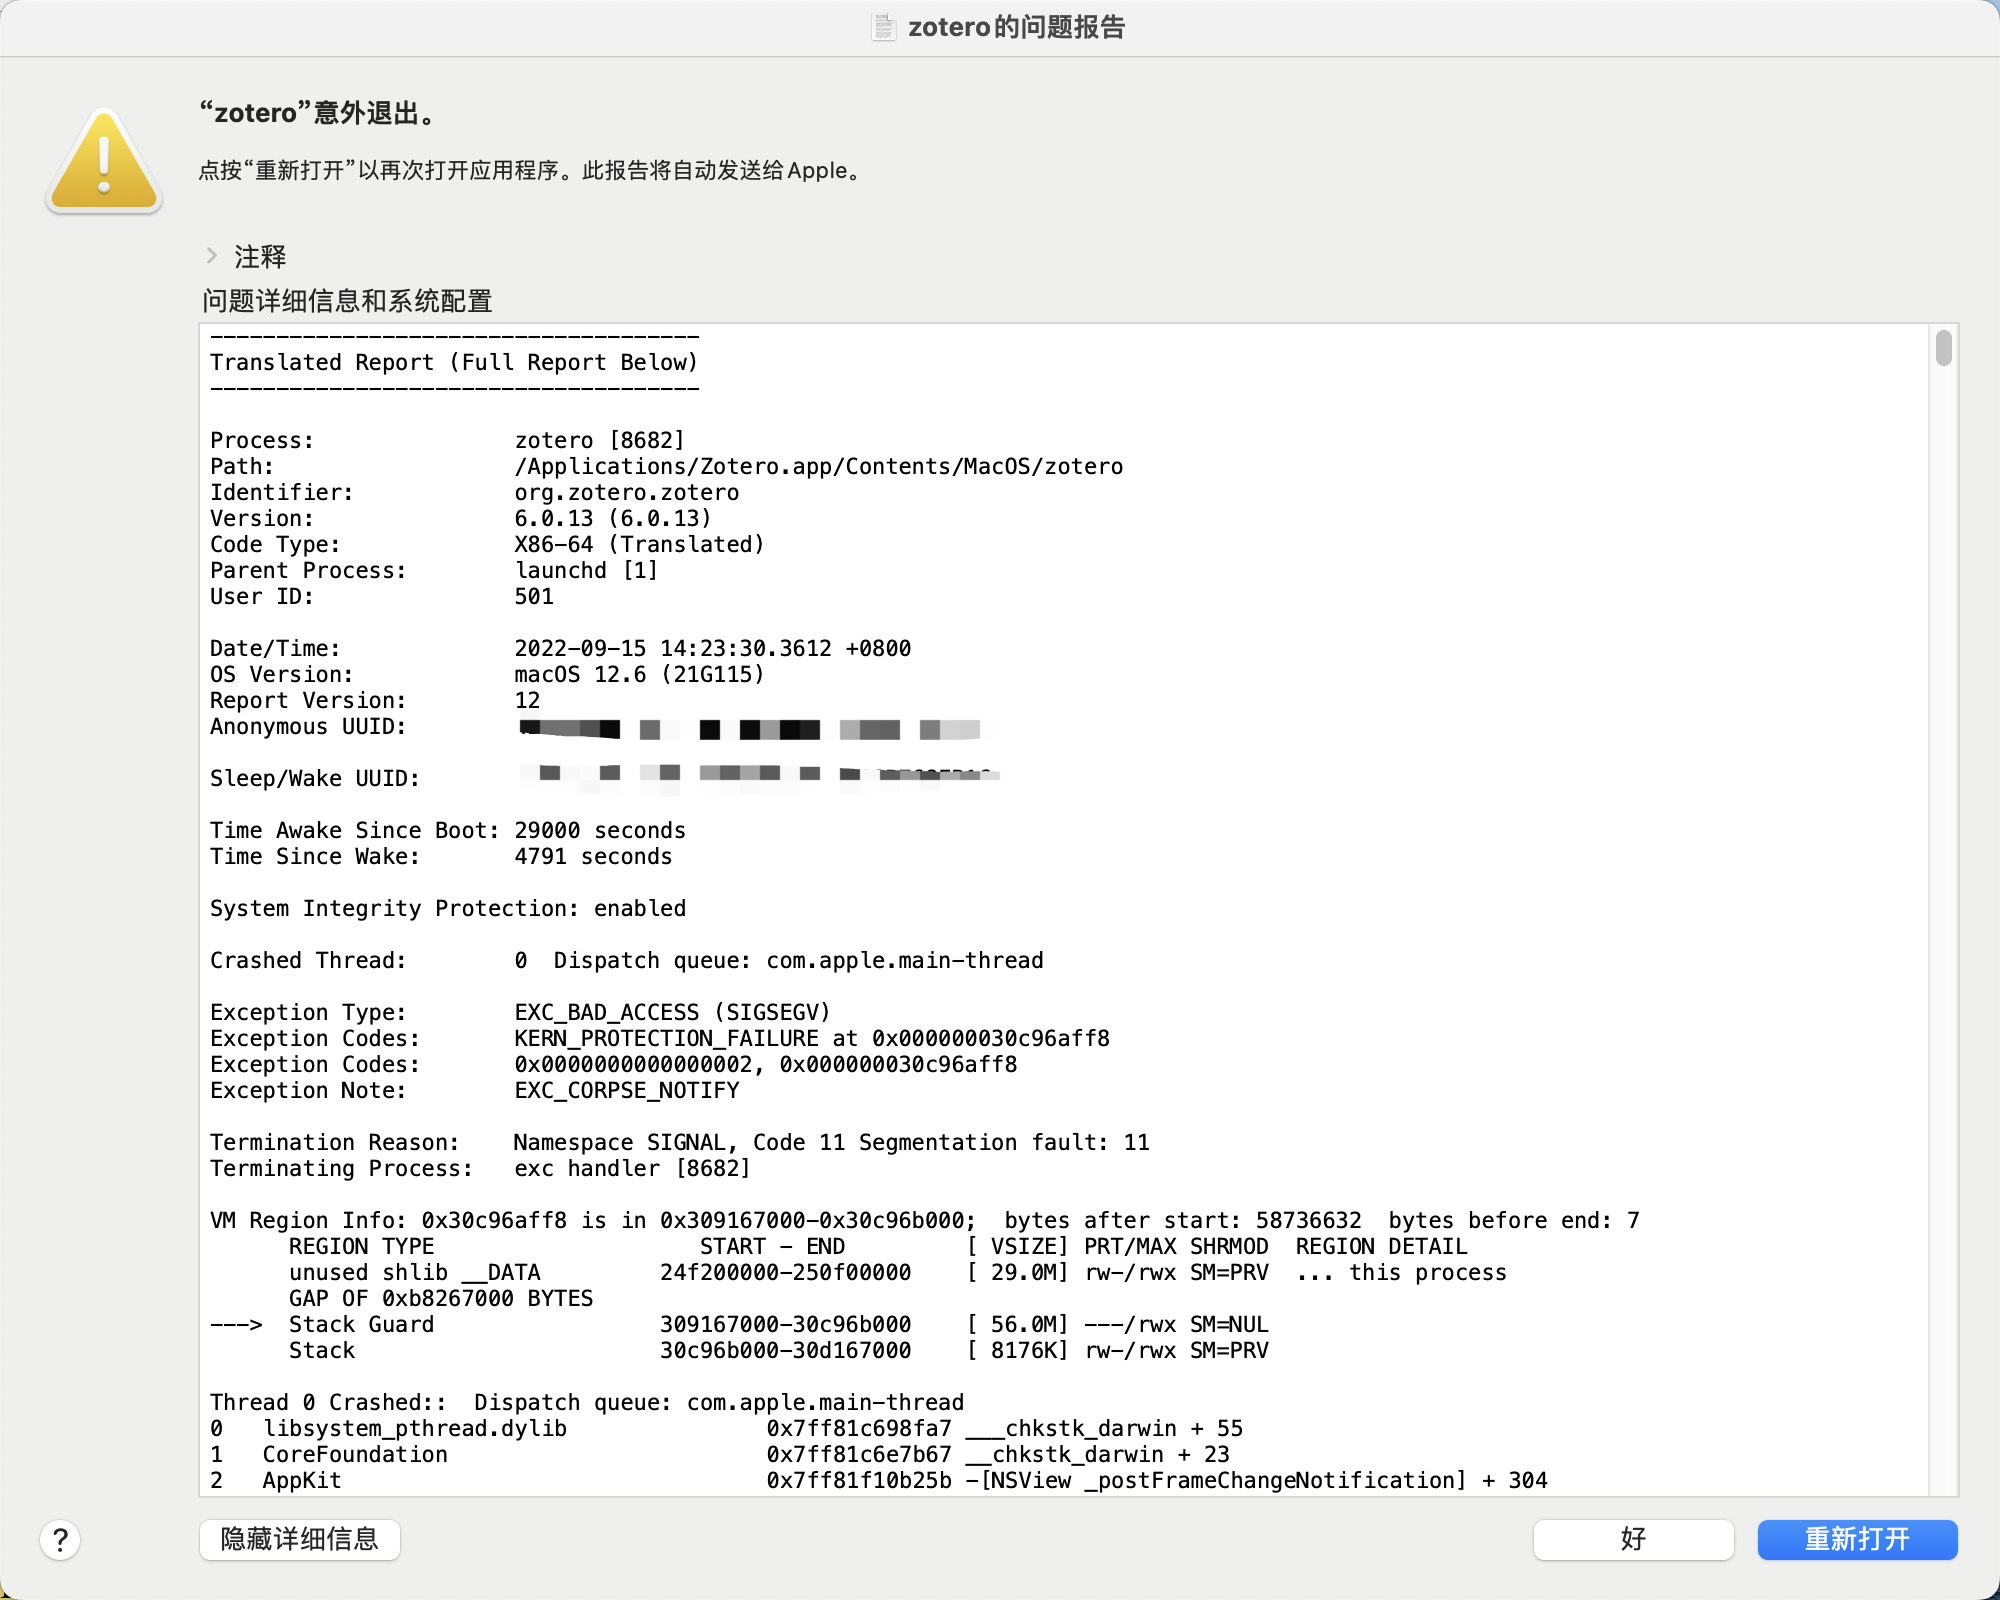Click the Thread 0 Crashed line
This screenshot has width=2000, height=1600.
point(587,1402)
